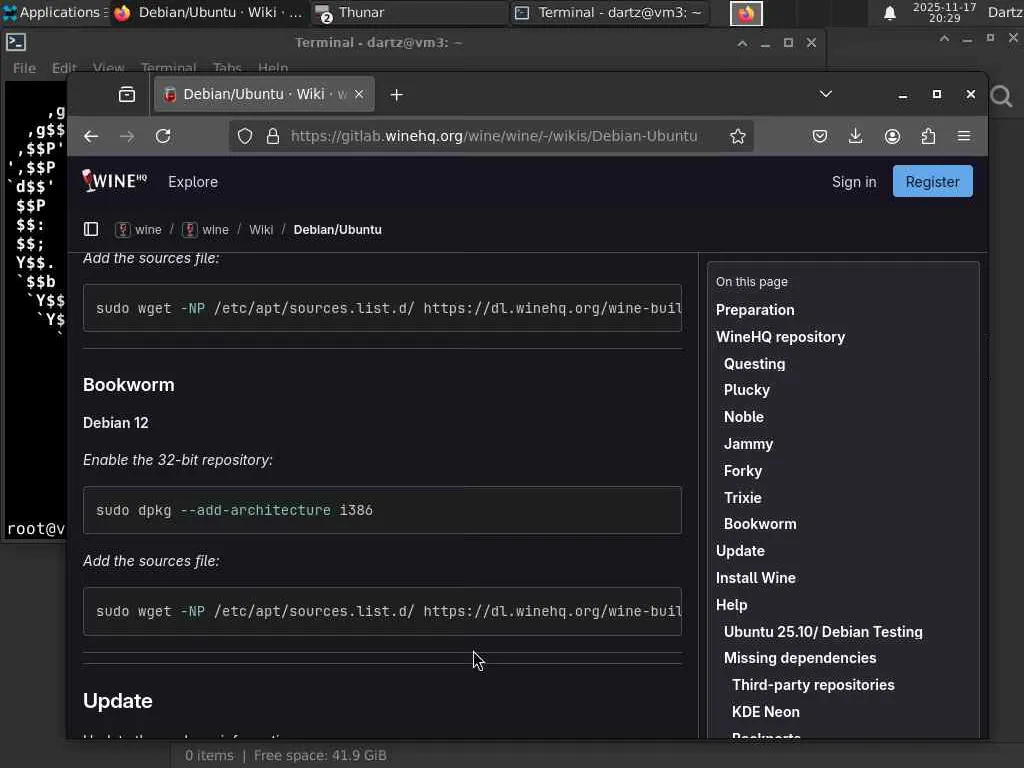
Task: Open the Edit menu in Terminal
Action: point(64,68)
